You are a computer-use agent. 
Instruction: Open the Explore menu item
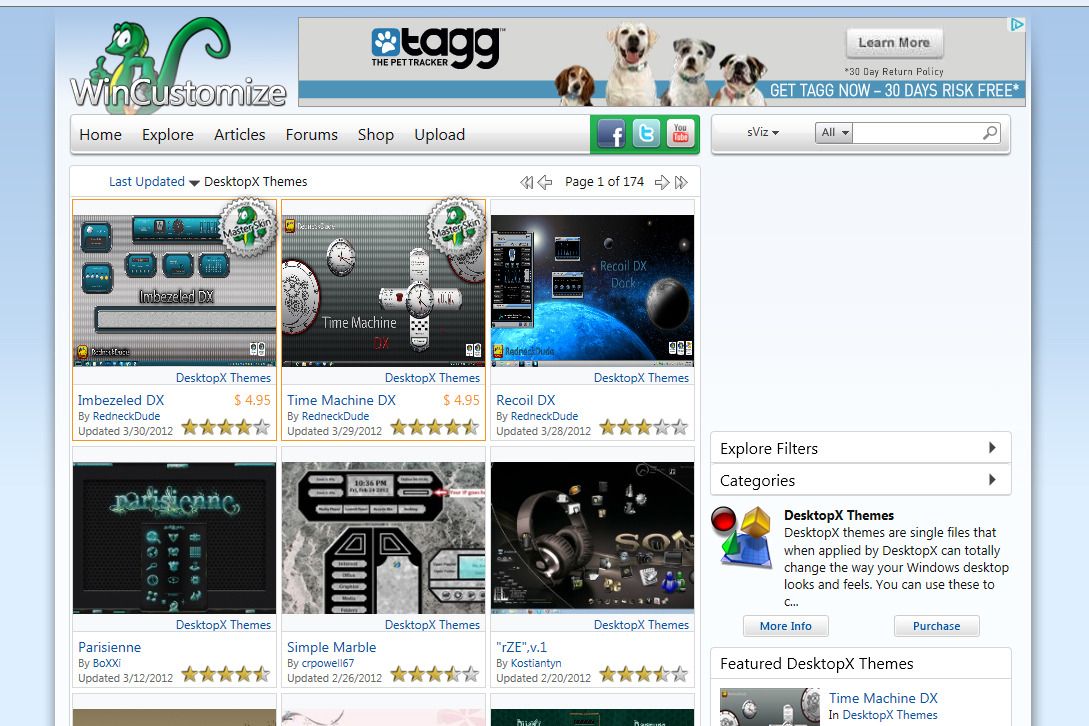(x=167, y=135)
